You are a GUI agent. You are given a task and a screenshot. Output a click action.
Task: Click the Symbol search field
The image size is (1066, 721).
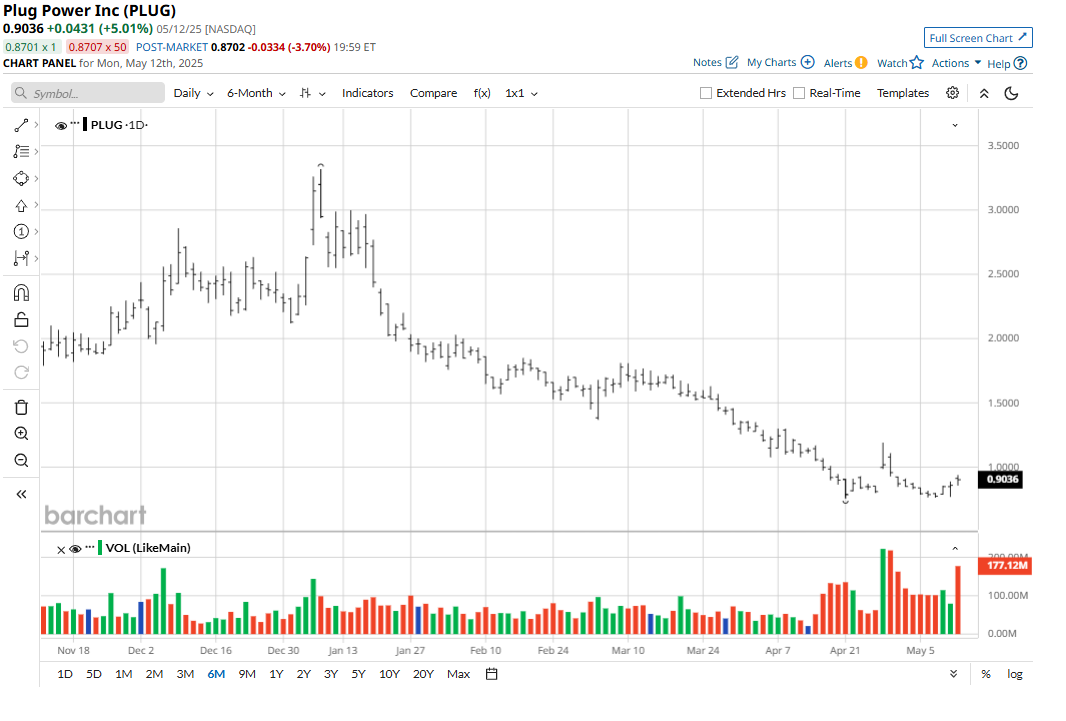[x=88, y=93]
